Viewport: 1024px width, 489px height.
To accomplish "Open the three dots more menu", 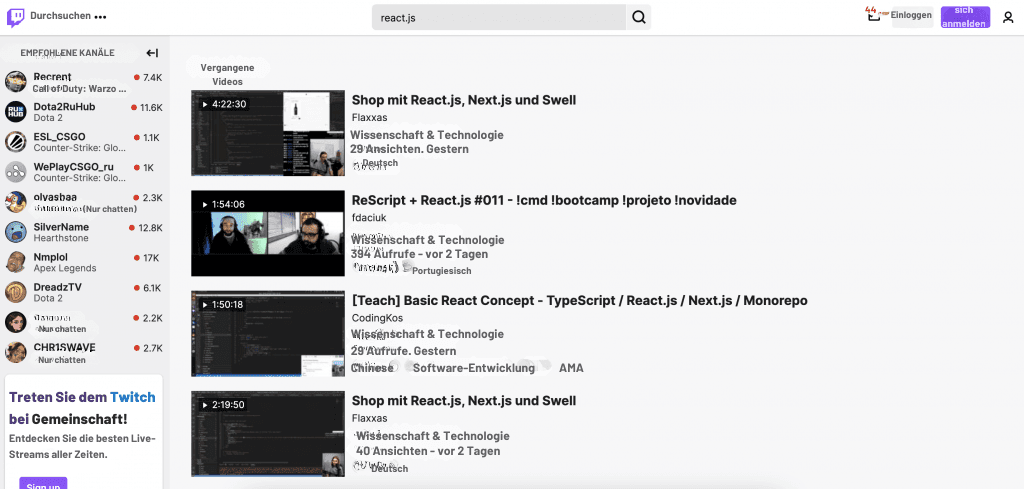I will (x=100, y=17).
